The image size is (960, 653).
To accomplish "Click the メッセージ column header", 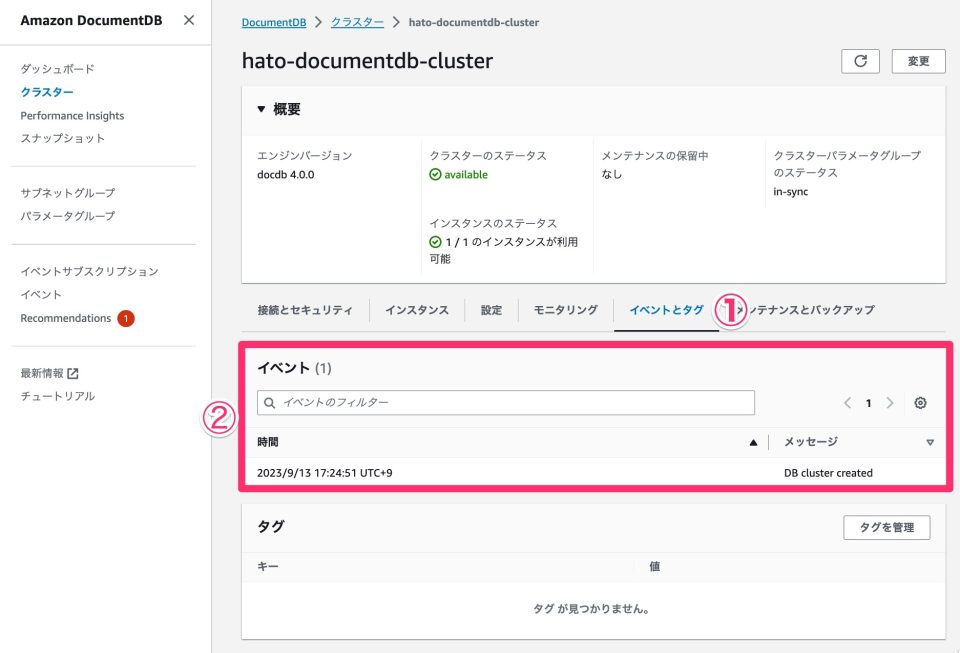I will [811, 442].
